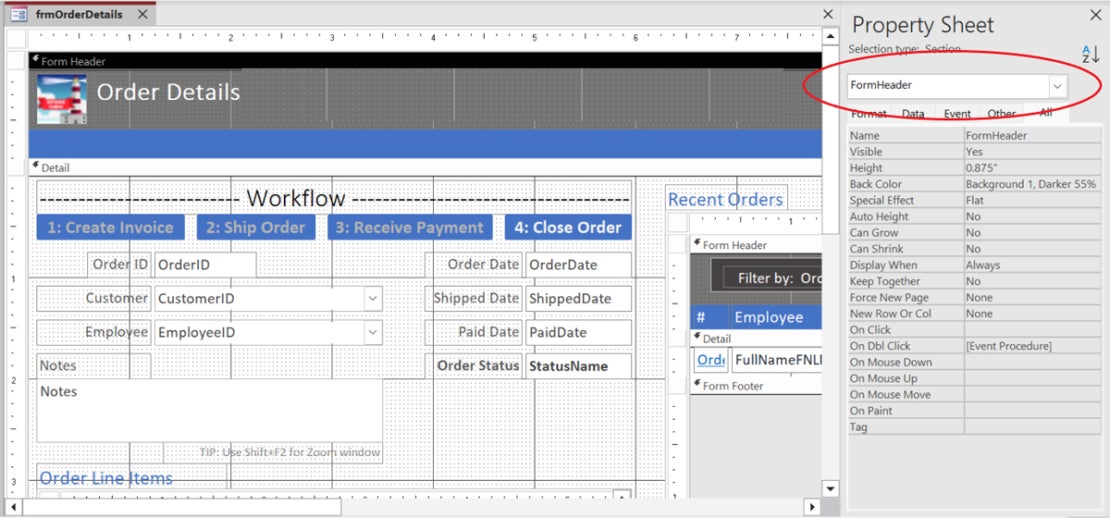Click the horizontal scrollbar right arrow
This screenshot has width=1110, height=518.
812,507
